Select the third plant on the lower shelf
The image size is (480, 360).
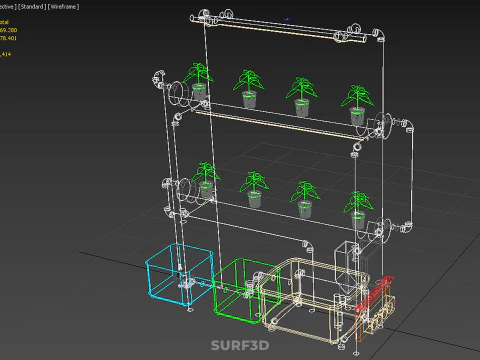coord(305,199)
